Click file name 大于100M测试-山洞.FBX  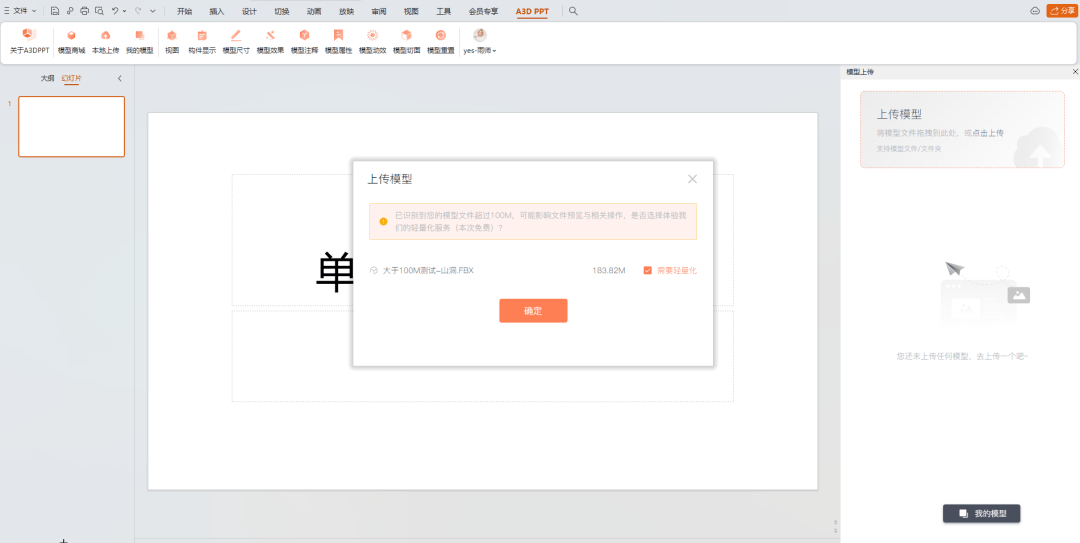click(x=428, y=270)
